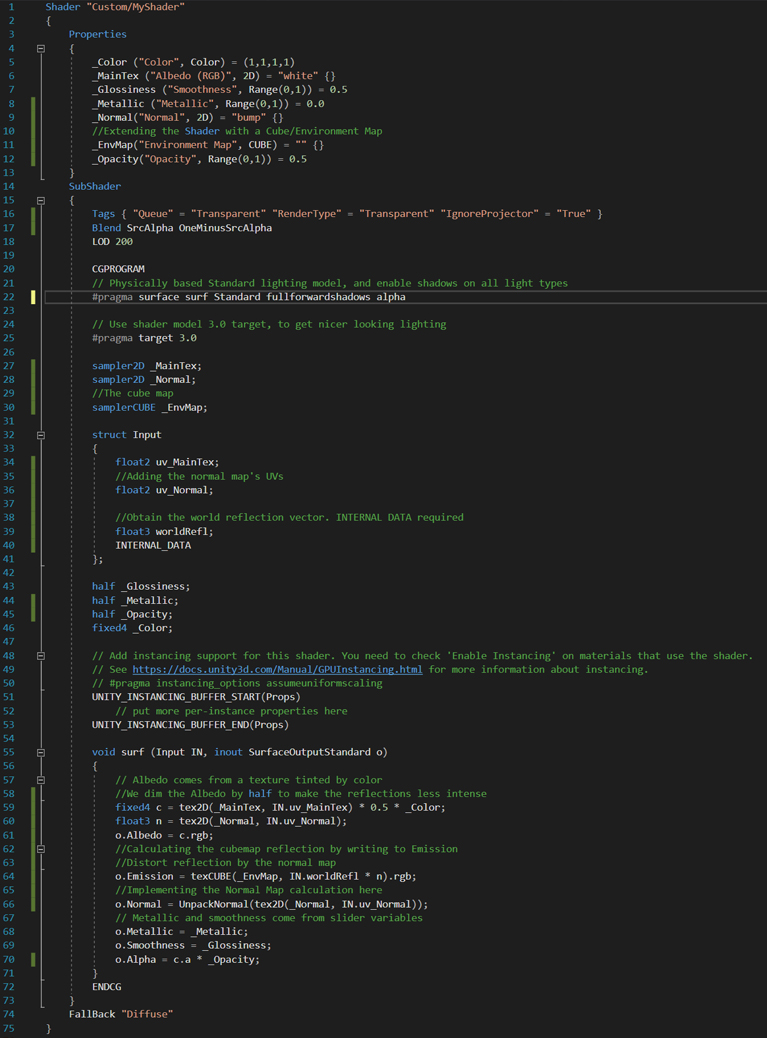
Task: Open the Unity GPUInstancing docs link
Action: click(x=277, y=670)
